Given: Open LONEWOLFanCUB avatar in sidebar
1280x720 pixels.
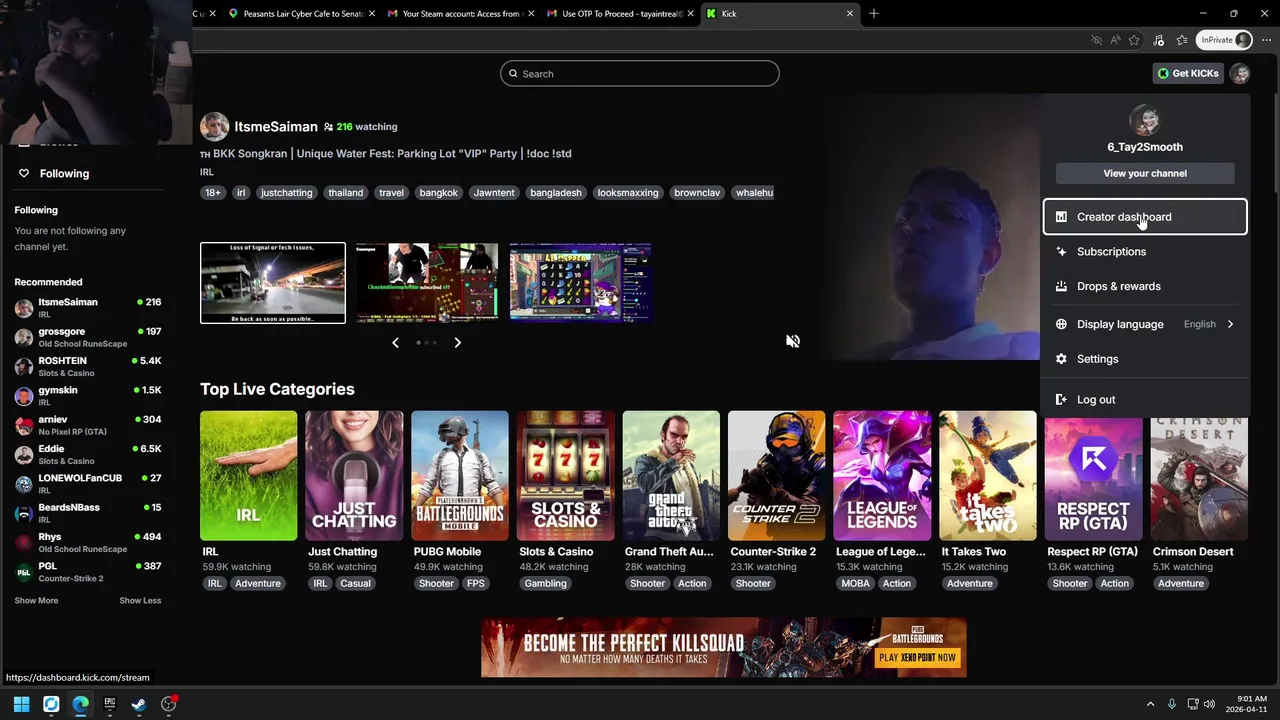Looking at the screenshot, I should point(24,484).
